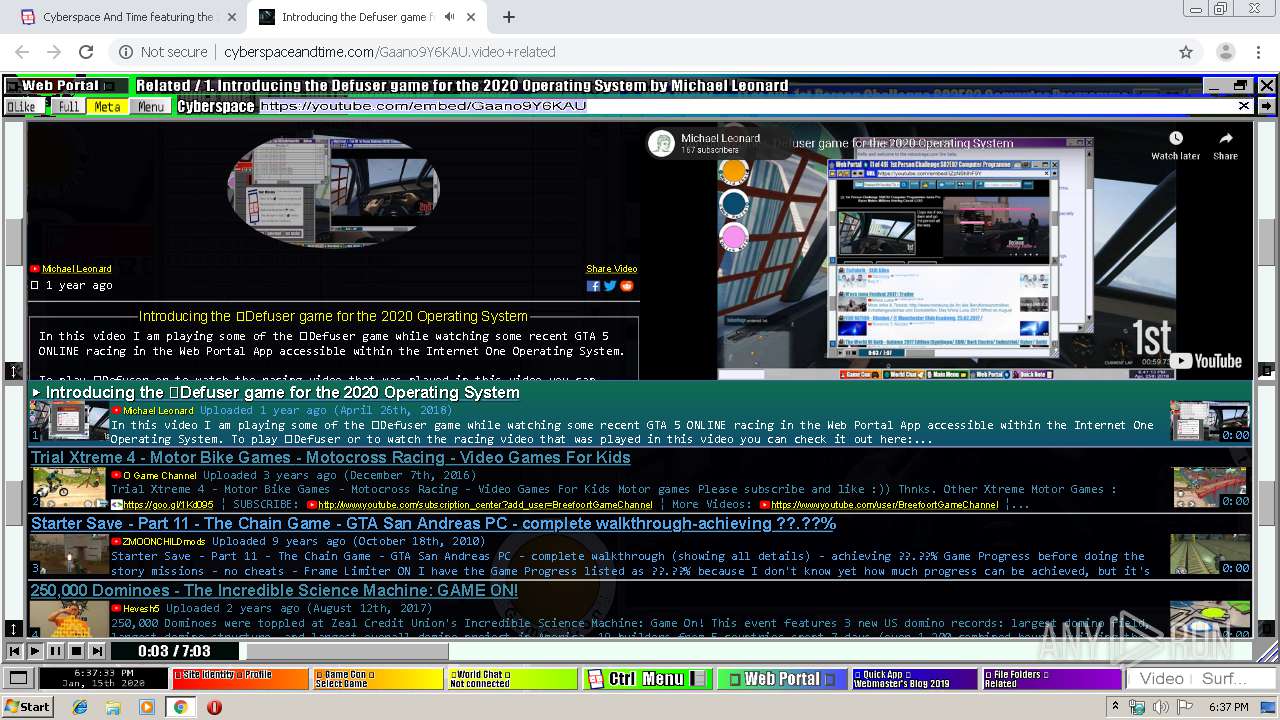Bookmark this page with the star icon
Screen dimensions: 1280x720
click(1186, 52)
